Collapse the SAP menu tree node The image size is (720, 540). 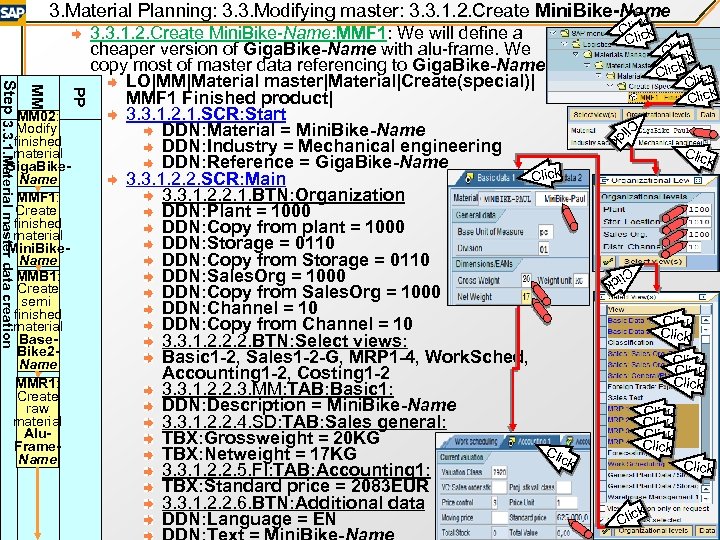pyautogui.click(x=554, y=34)
